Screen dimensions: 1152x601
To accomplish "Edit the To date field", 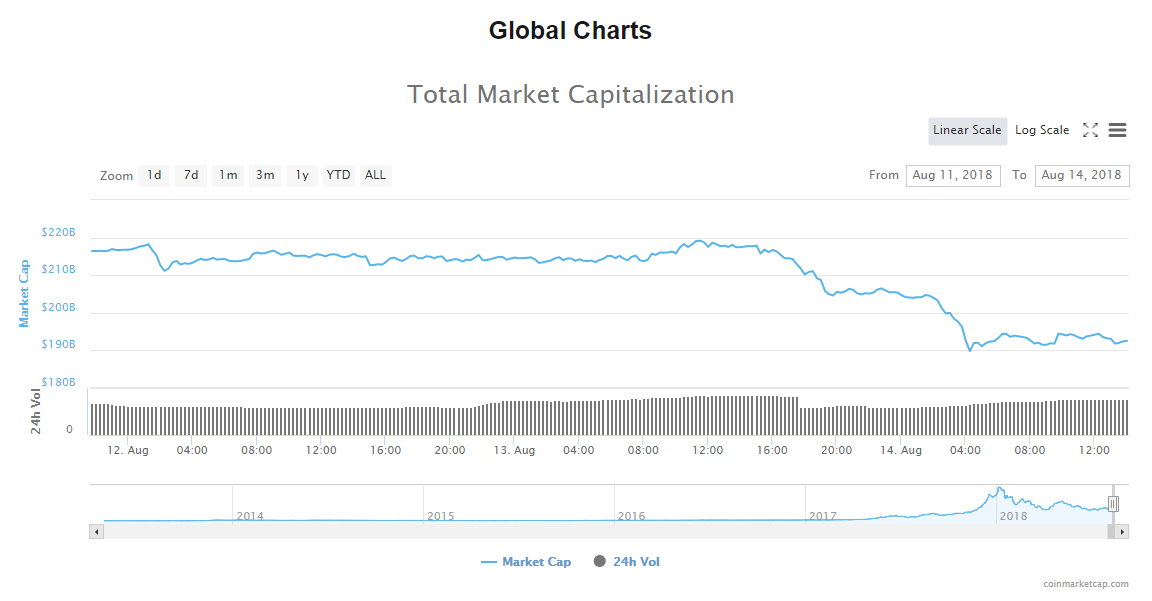I will click(x=1082, y=175).
